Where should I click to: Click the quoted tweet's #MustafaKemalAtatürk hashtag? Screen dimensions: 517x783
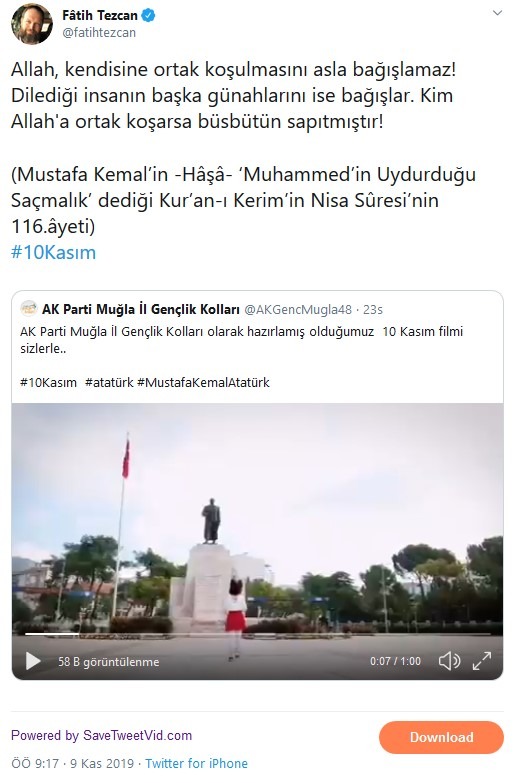[x=203, y=383]
